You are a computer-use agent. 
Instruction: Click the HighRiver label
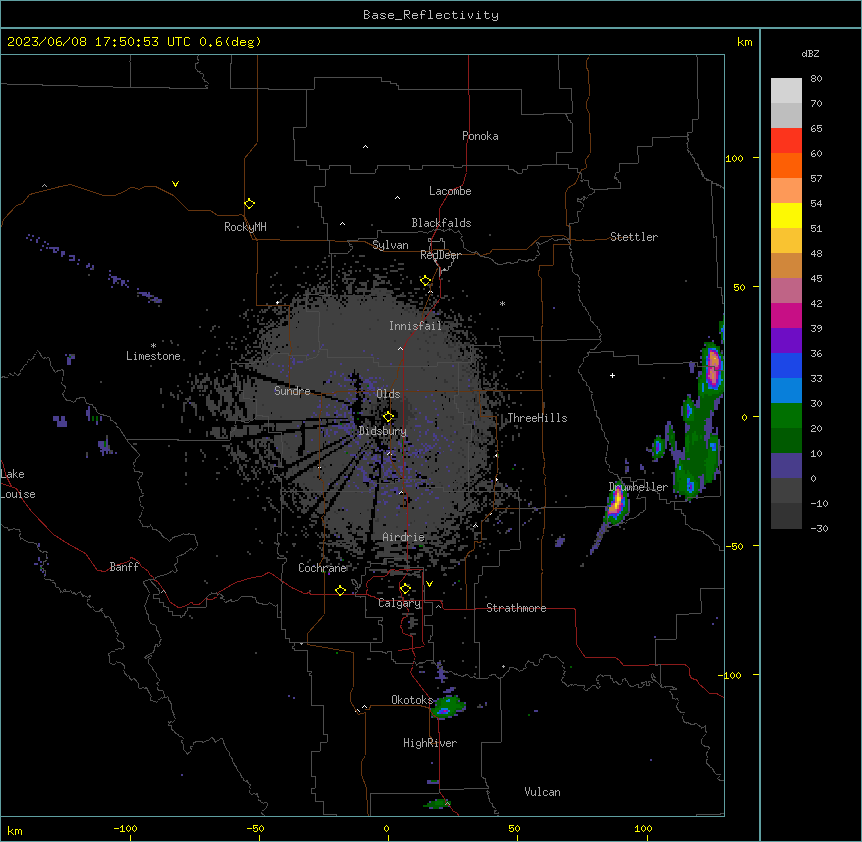pyautogui.click(x=430, y=743)
